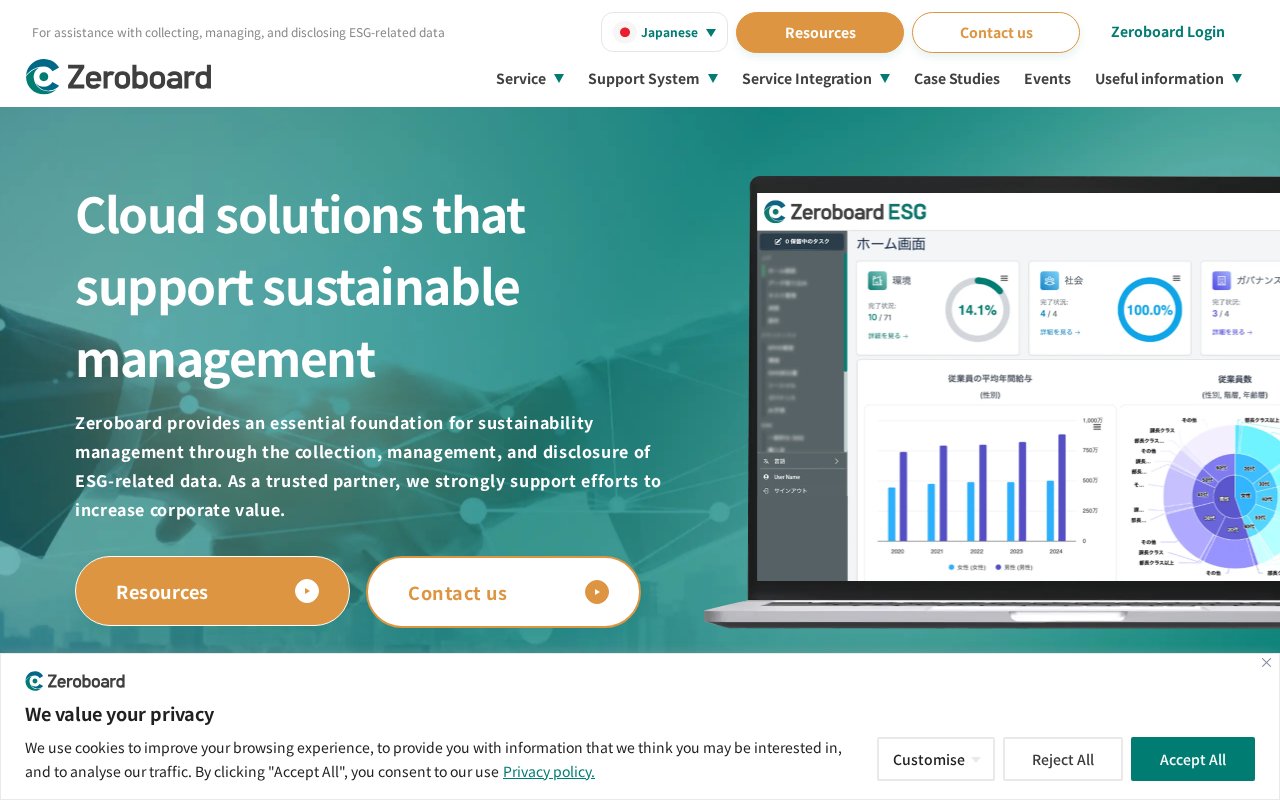Open the Japanese language dropdown
This screenshot has width=1280, height=800.
pyautogui.click(x=664, y=32)
